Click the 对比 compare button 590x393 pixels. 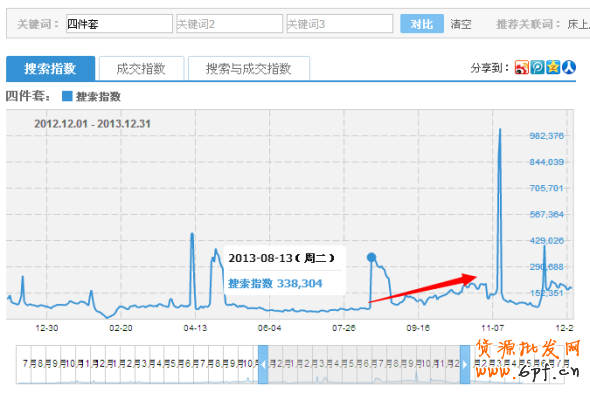click(x=422, y=24)
